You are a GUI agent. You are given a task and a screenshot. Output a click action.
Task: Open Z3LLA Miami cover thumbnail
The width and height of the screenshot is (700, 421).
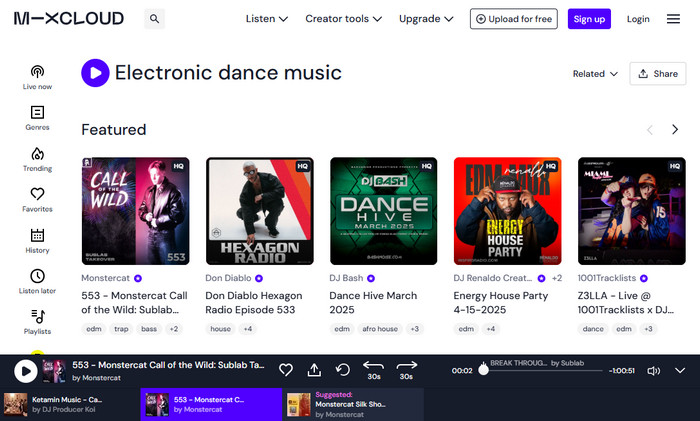click(632, 211)
